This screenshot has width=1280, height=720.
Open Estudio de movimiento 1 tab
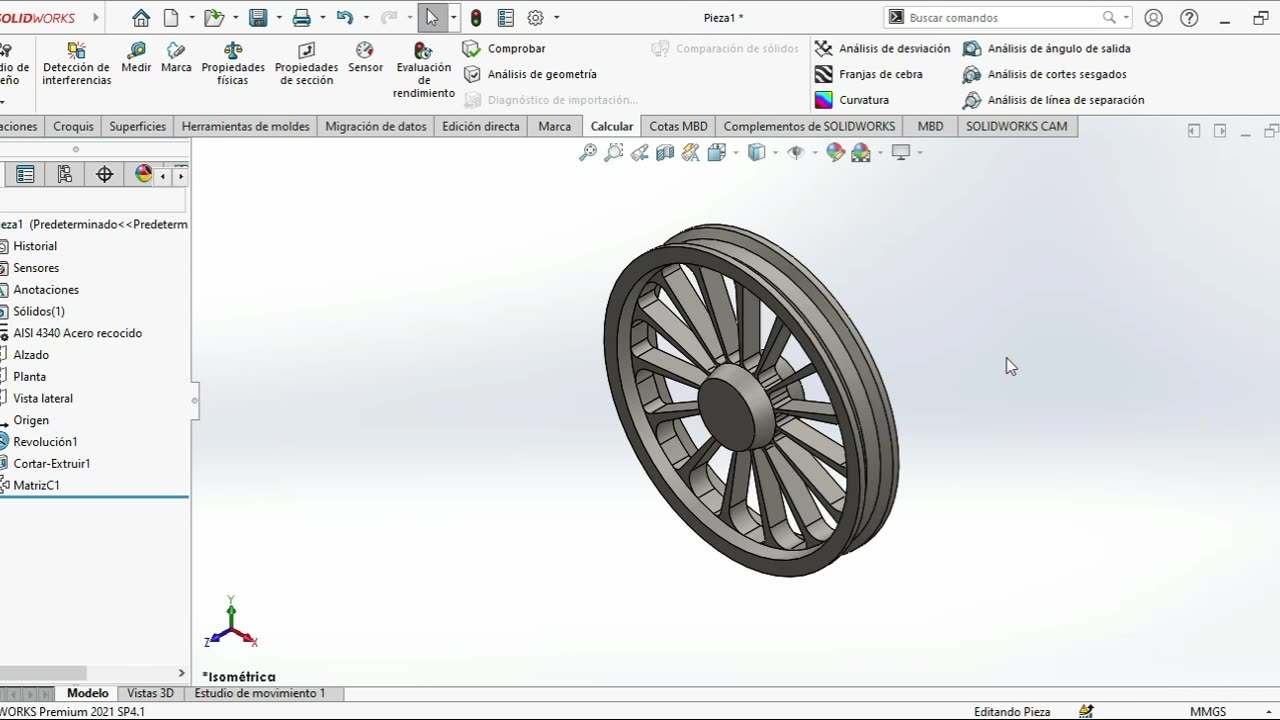260,693
